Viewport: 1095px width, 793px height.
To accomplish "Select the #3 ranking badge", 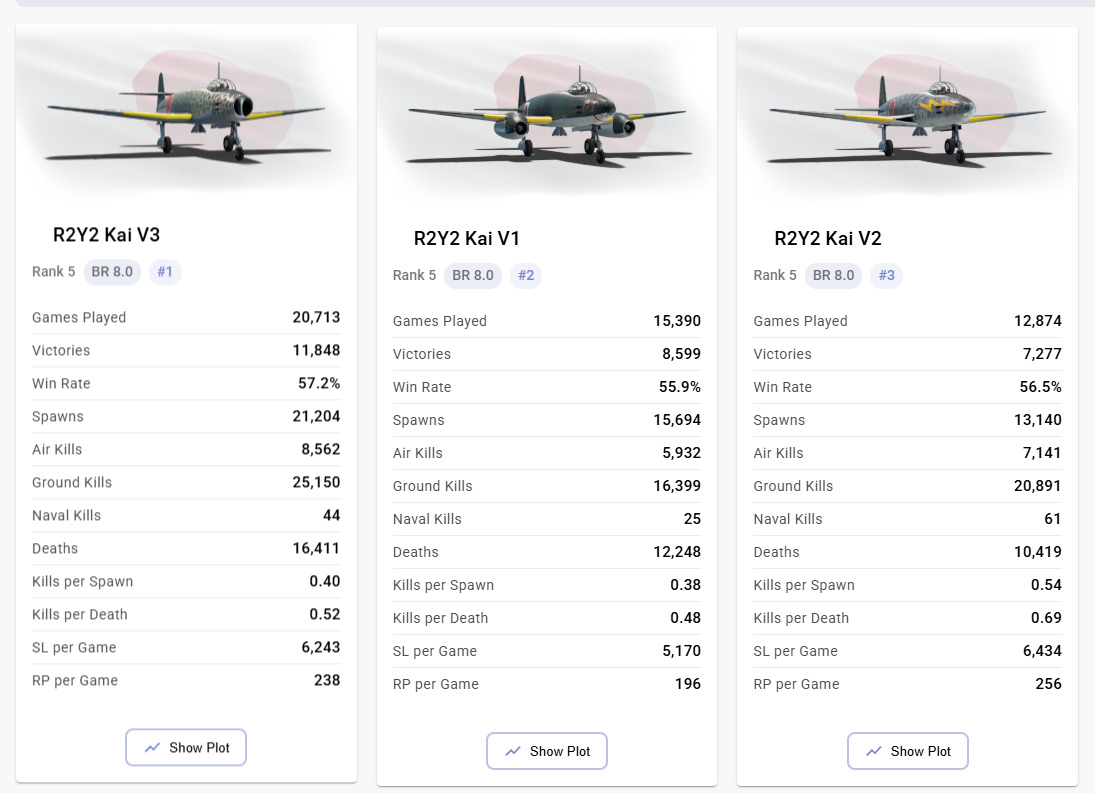I will click(886, 275).
